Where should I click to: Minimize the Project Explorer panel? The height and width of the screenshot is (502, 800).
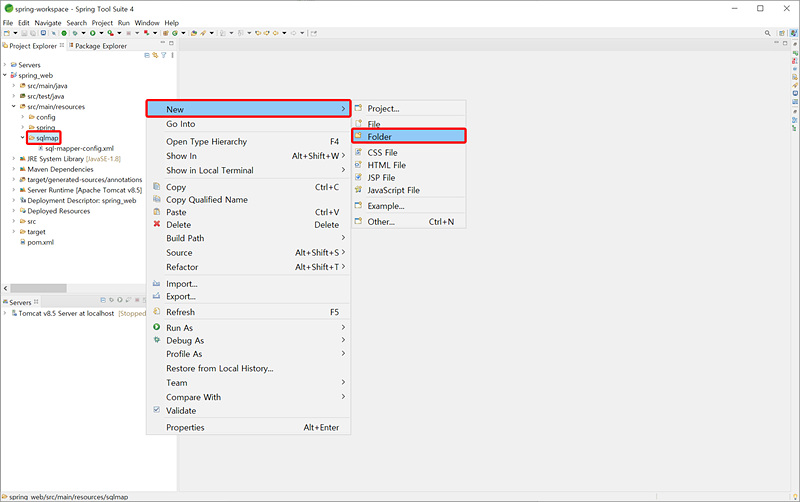coord(163,43)
